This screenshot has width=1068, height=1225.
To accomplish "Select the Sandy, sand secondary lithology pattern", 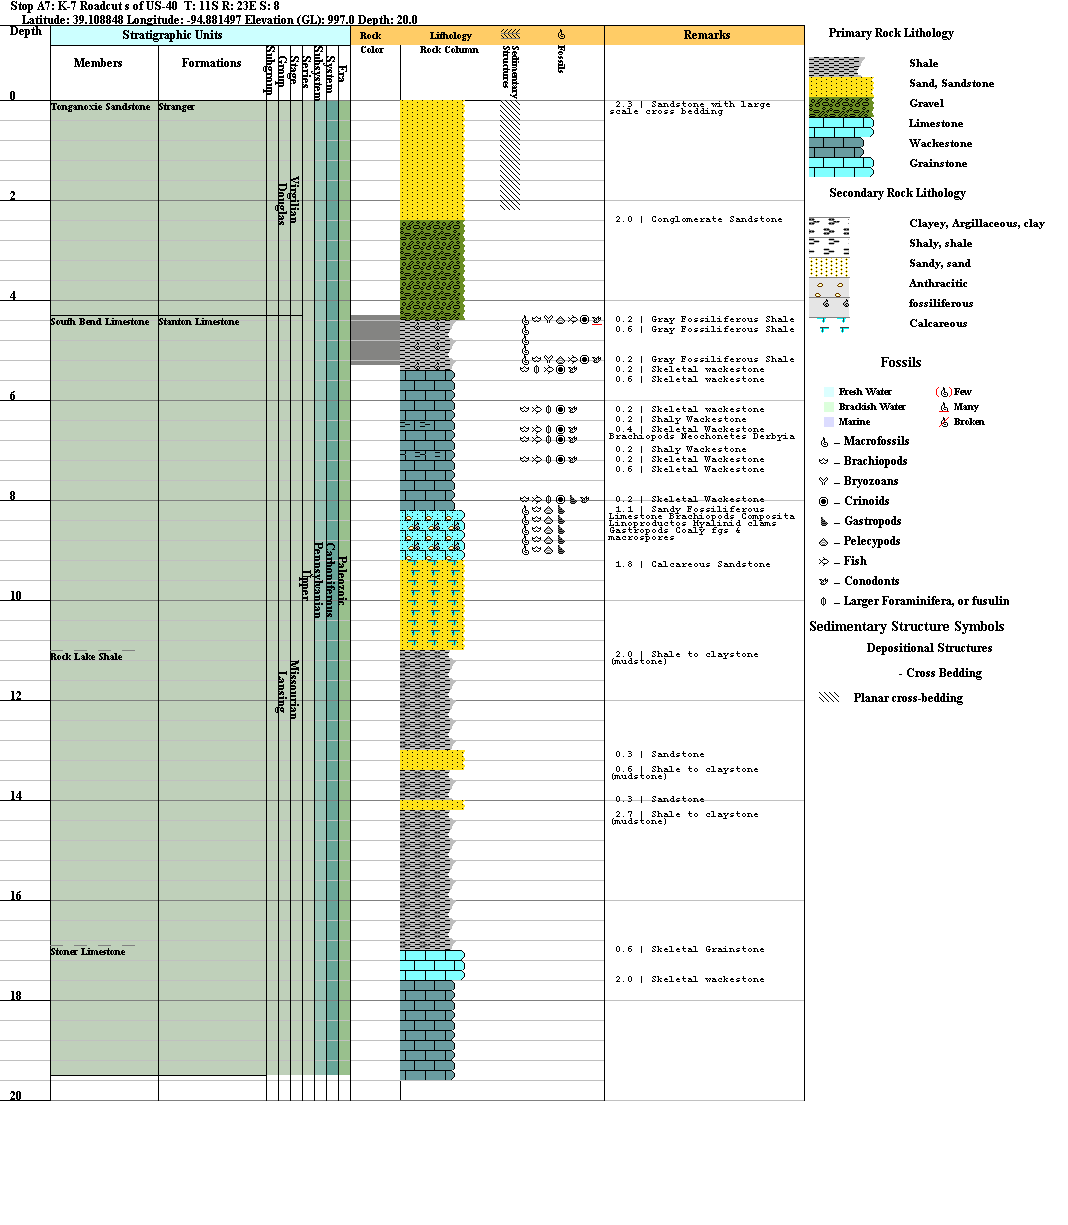I will (829, 265).
